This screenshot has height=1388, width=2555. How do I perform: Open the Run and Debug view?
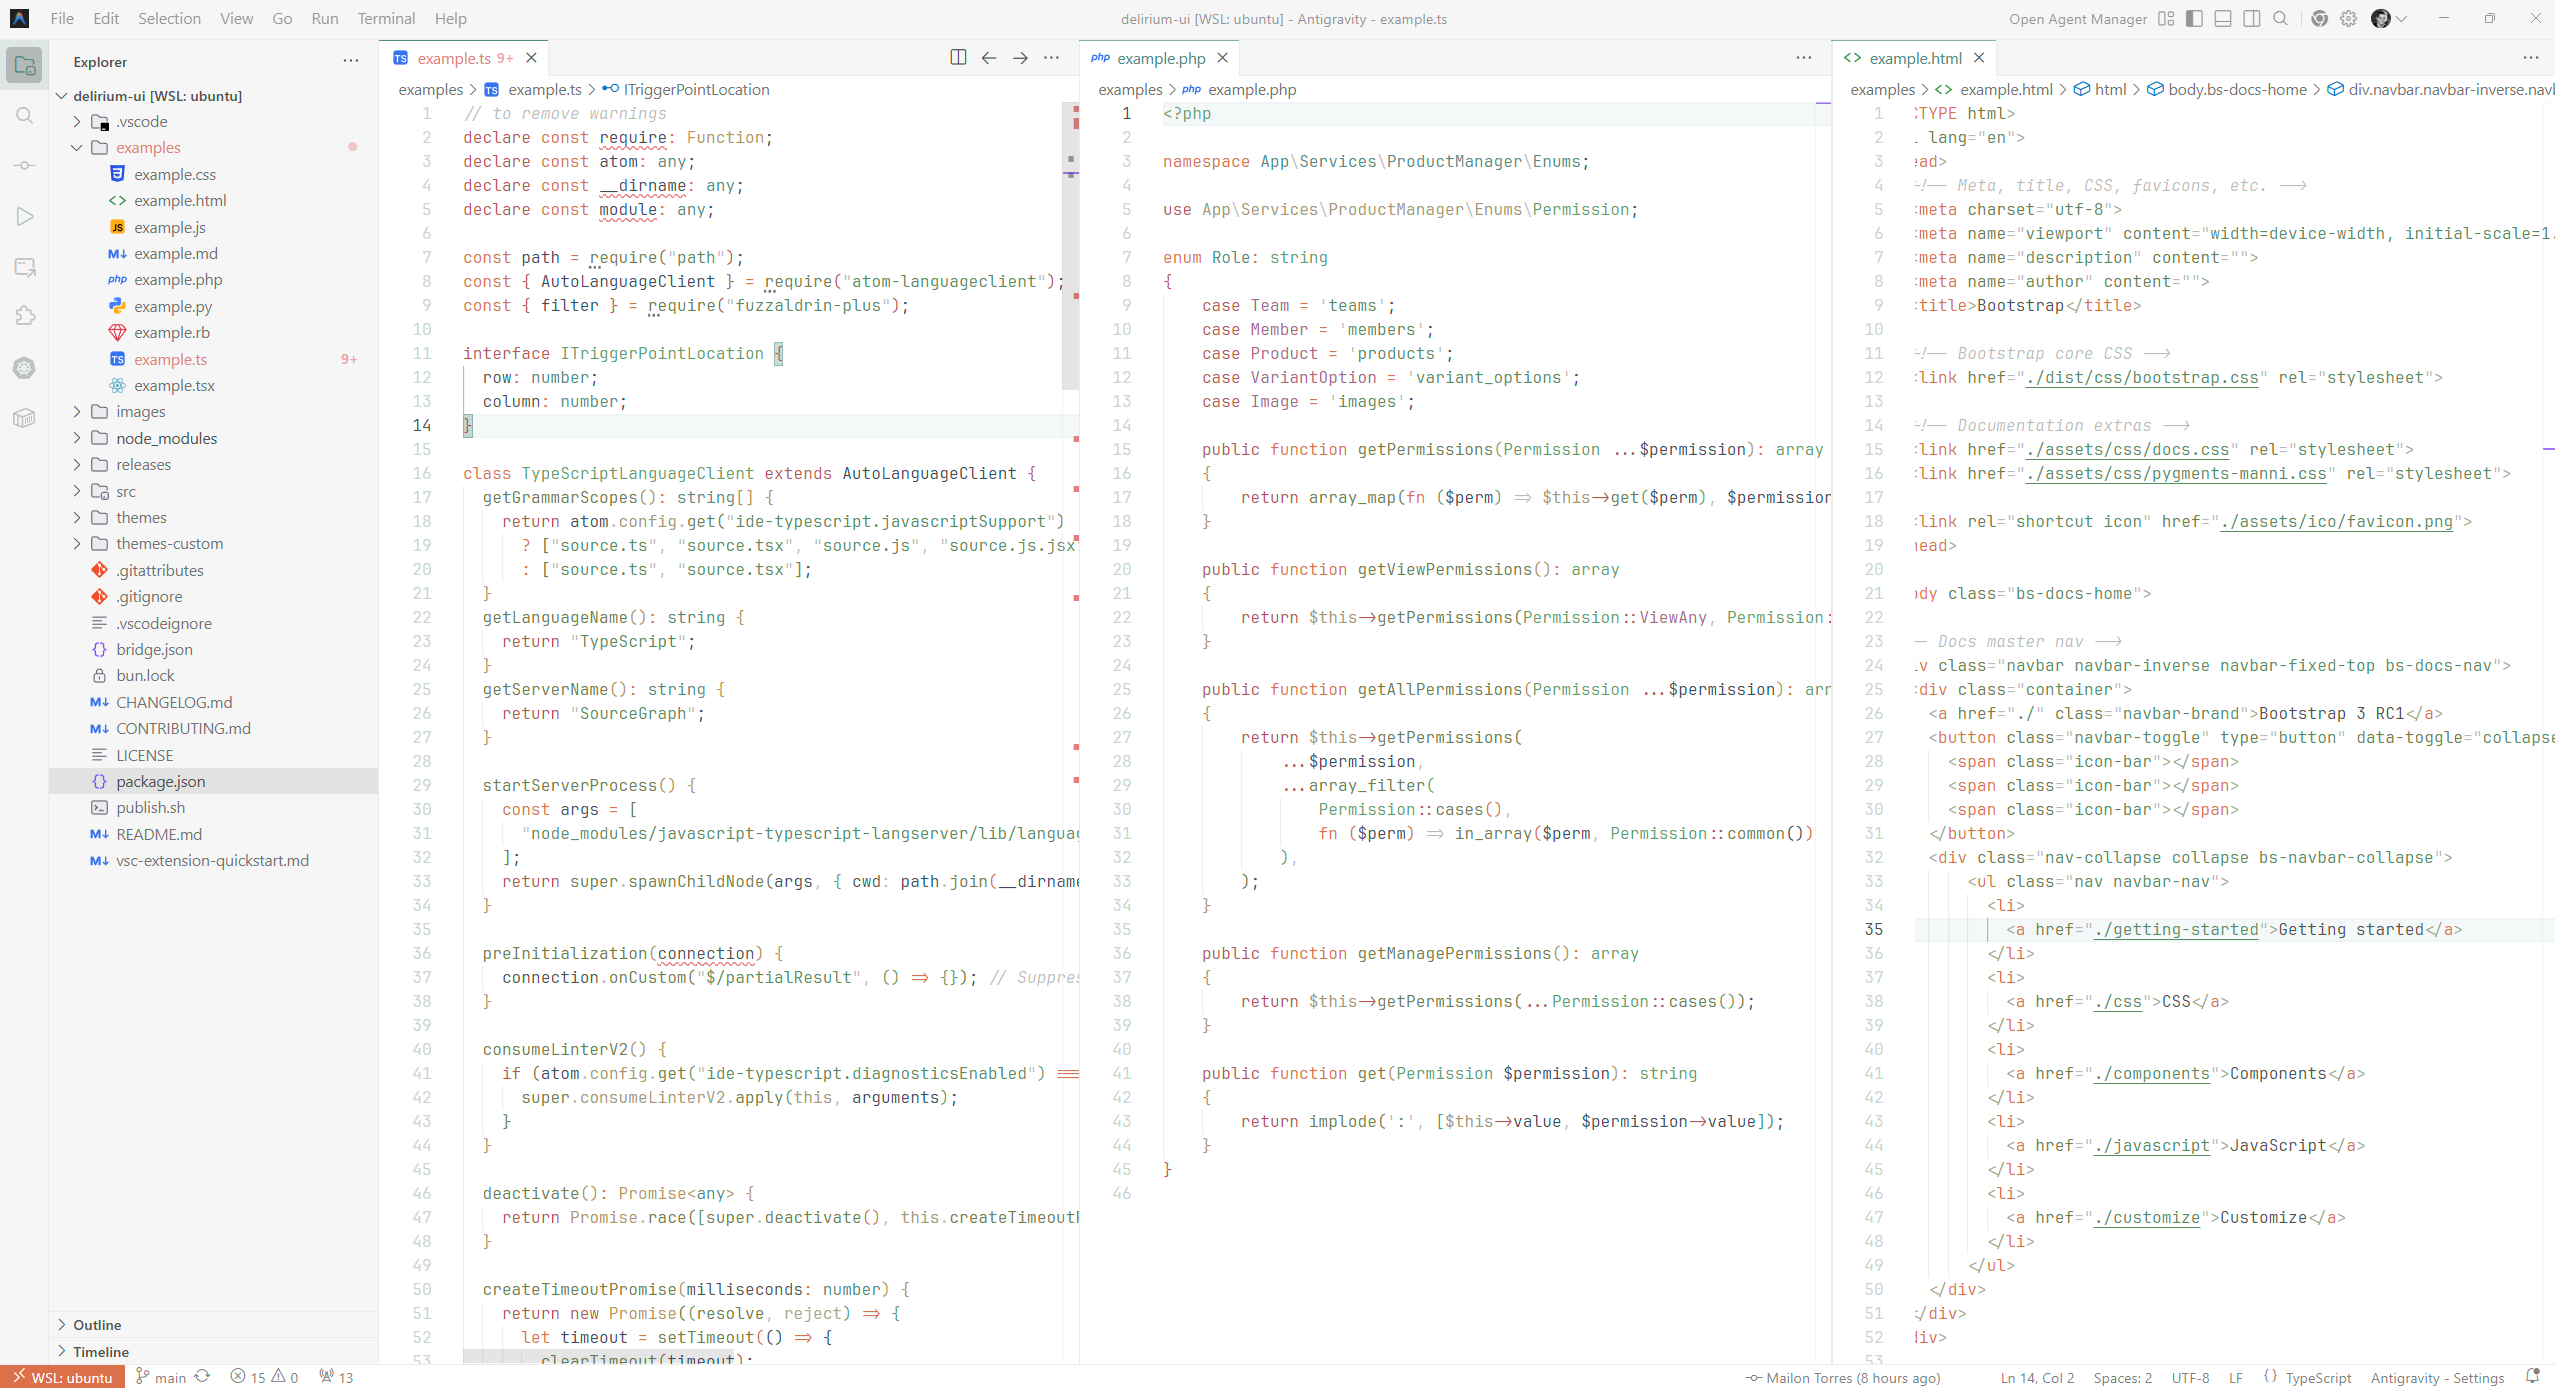pyautogui.click(x=24, y=217)
